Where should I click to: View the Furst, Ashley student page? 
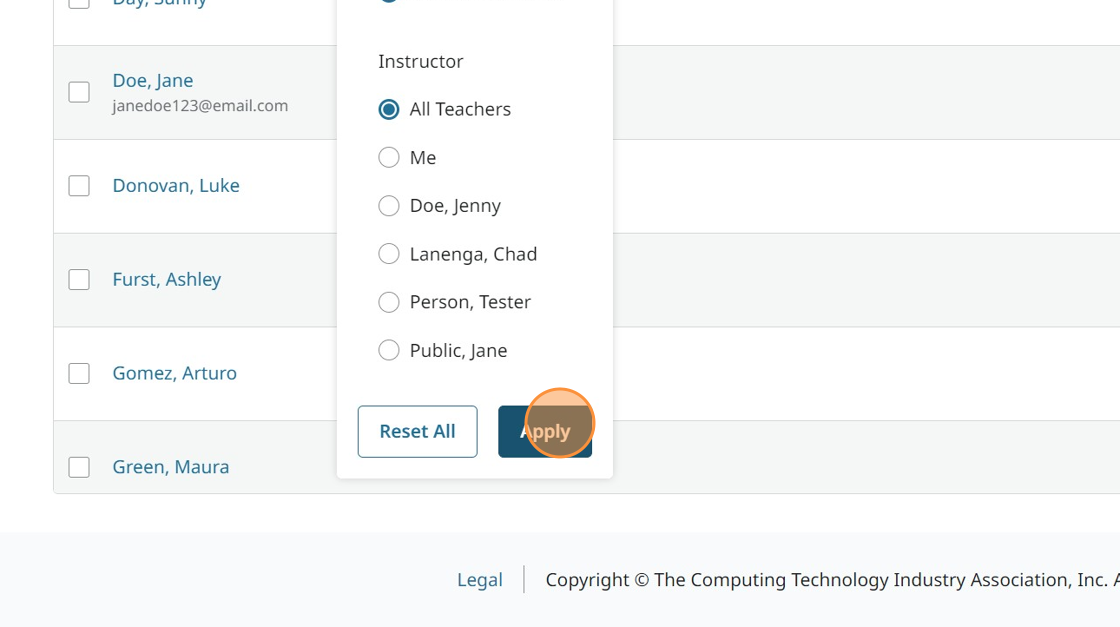167,279
